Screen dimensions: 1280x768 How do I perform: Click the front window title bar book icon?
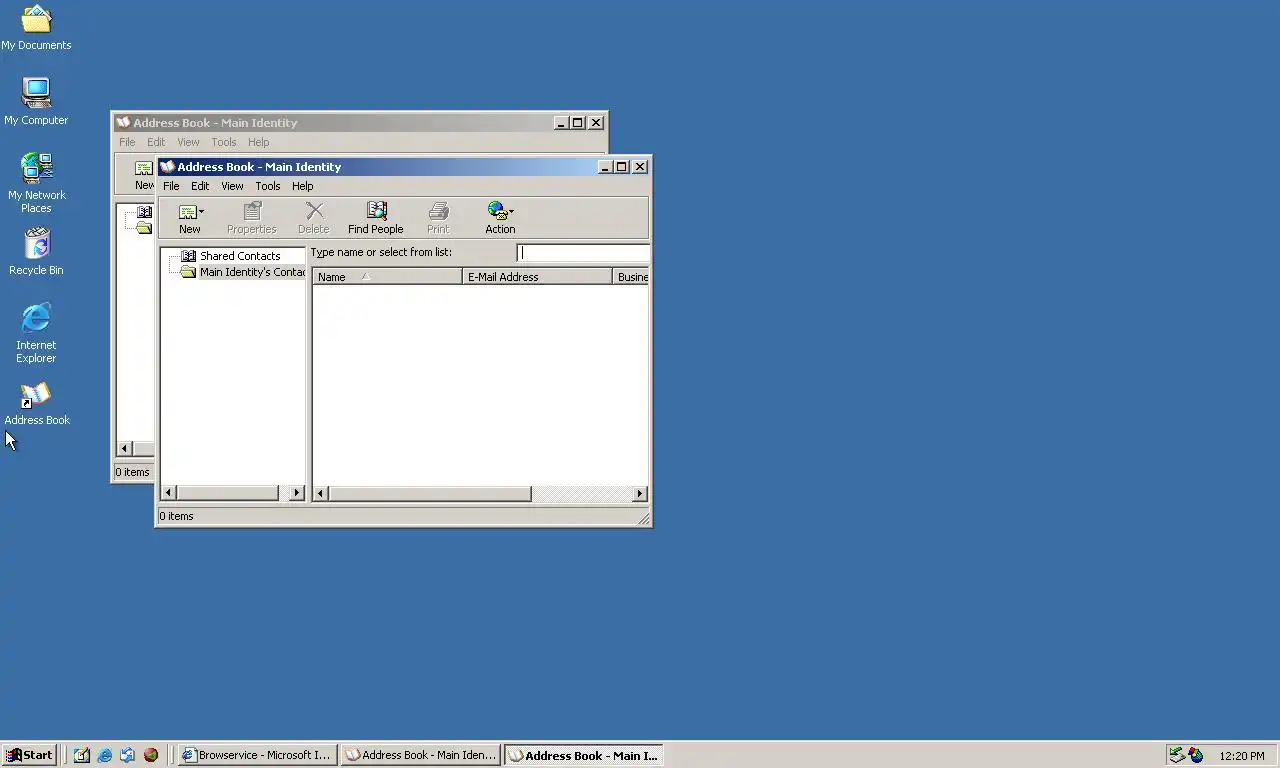(x=168, y=167)
